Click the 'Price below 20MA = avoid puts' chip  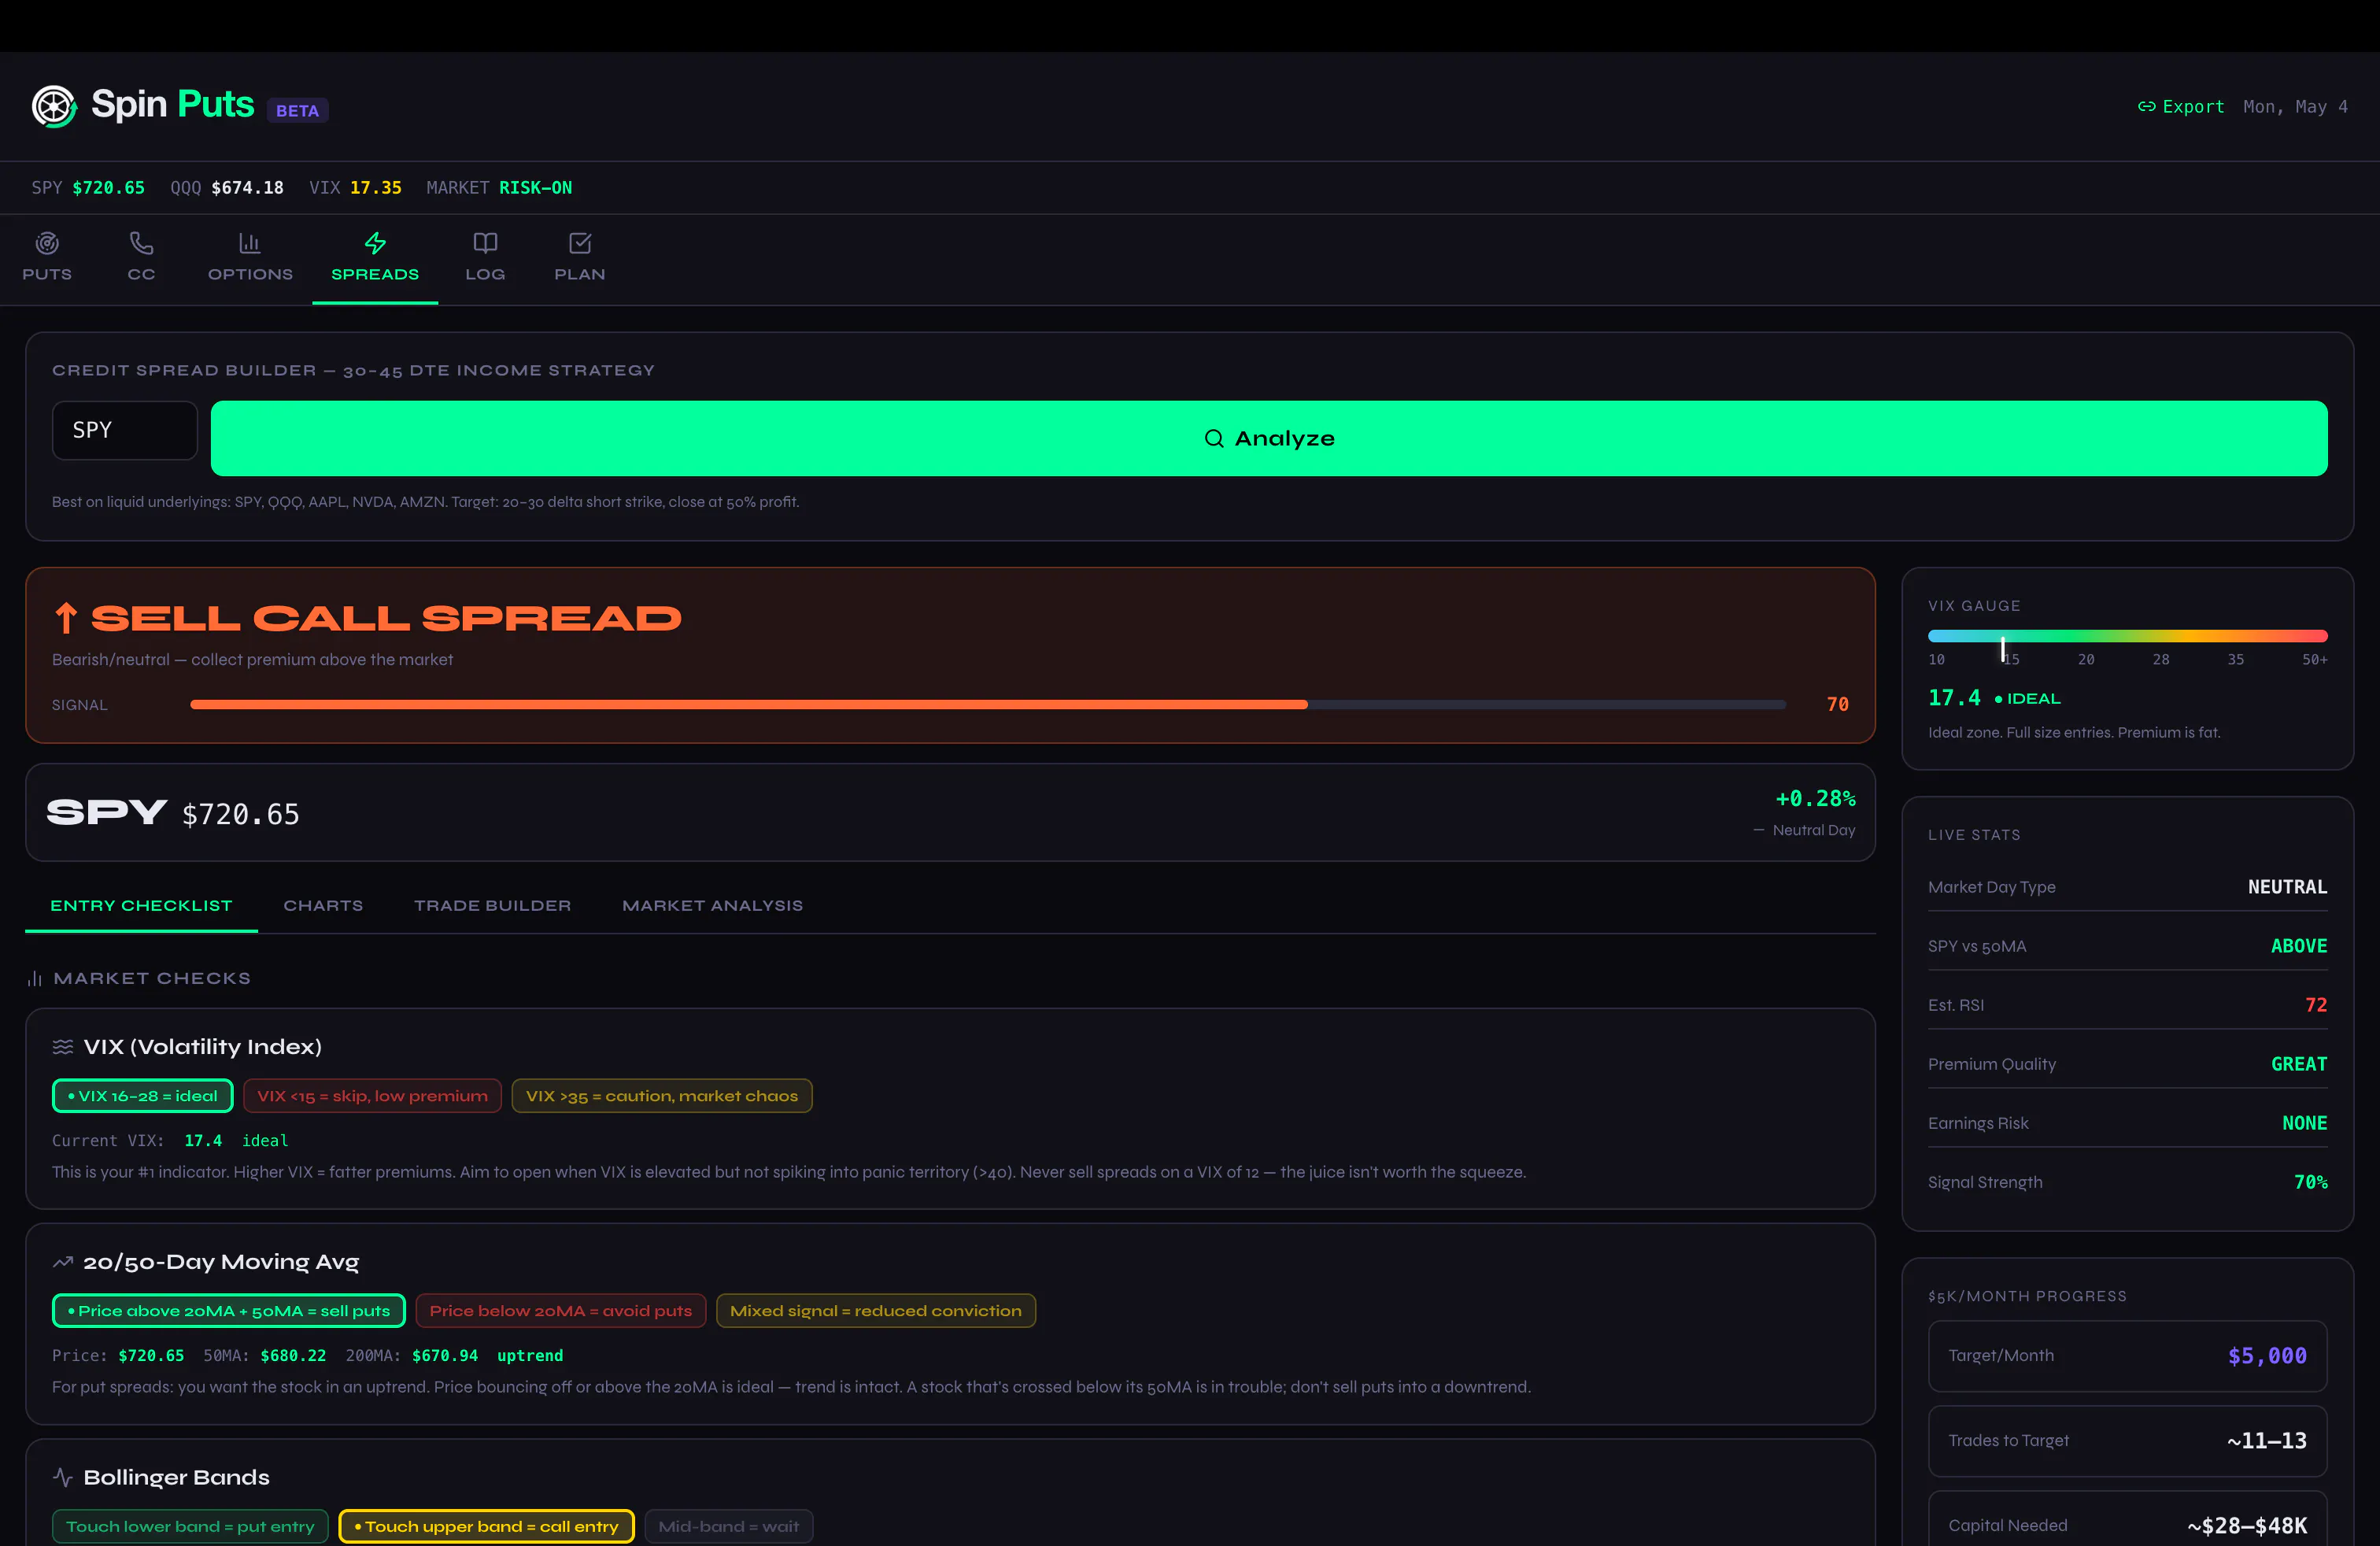coord(561,1311)
